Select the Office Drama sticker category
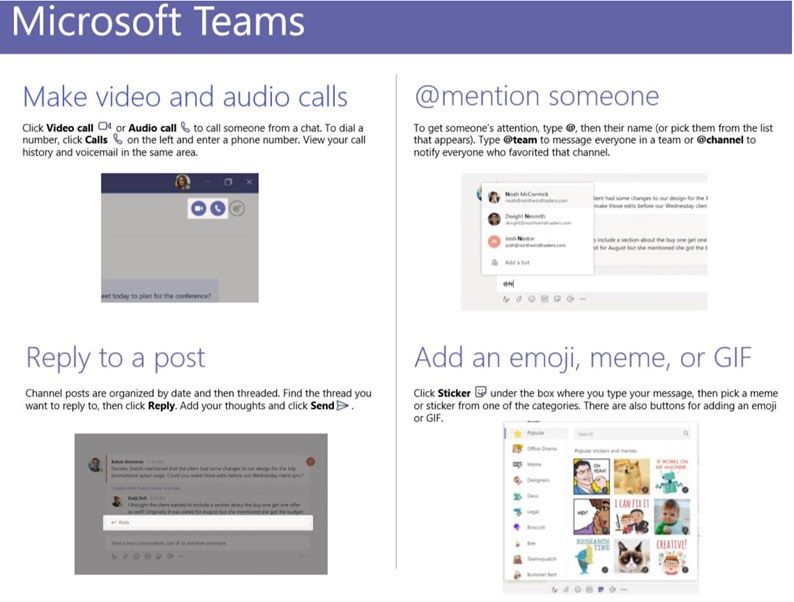Image resolution: width=794 pixels, height=602 pixels. click(535, 449)
